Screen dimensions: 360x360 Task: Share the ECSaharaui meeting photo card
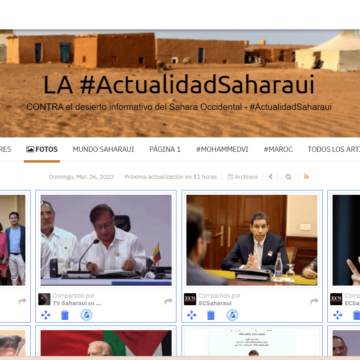[314, 301]
